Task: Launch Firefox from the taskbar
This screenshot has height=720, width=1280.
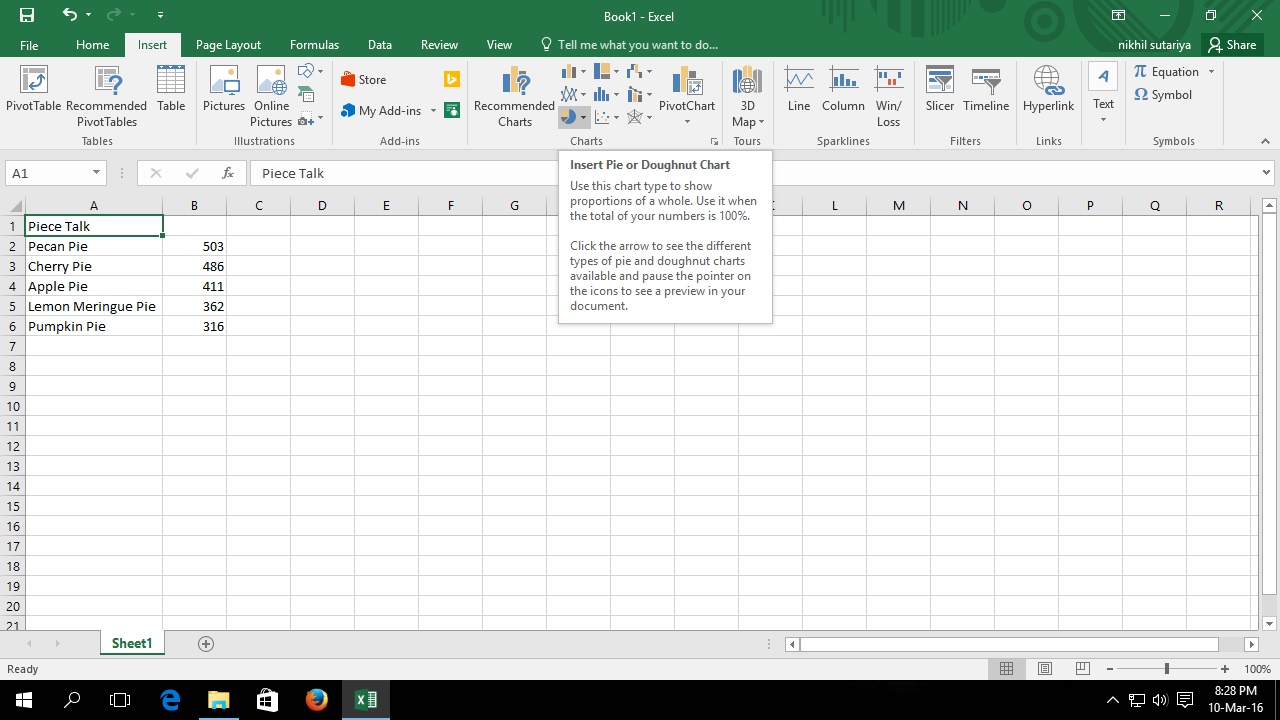Action: (317, 700)
